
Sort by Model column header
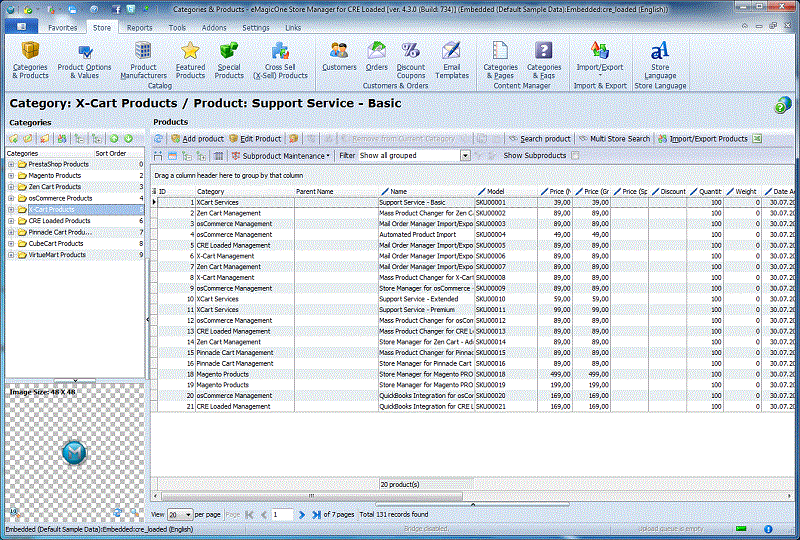506,191
